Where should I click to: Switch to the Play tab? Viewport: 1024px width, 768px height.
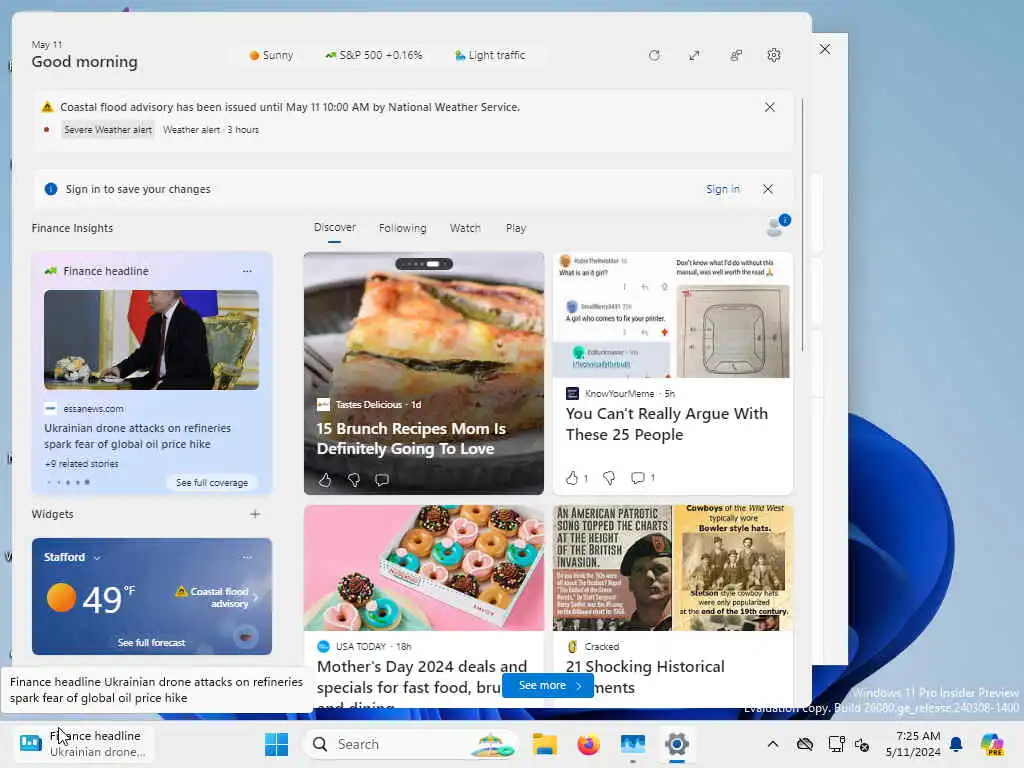point(515,228)
